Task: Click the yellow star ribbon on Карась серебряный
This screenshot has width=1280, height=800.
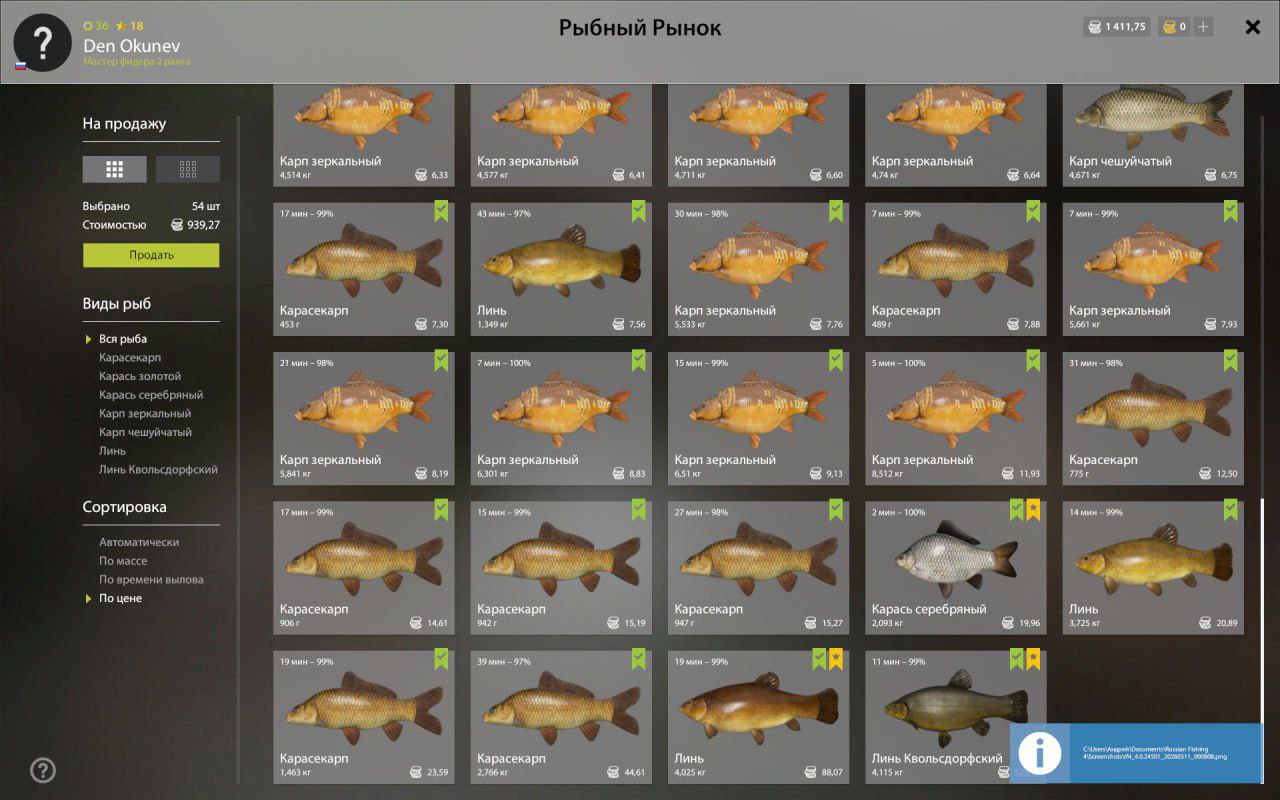Action: pos(1033,510)
